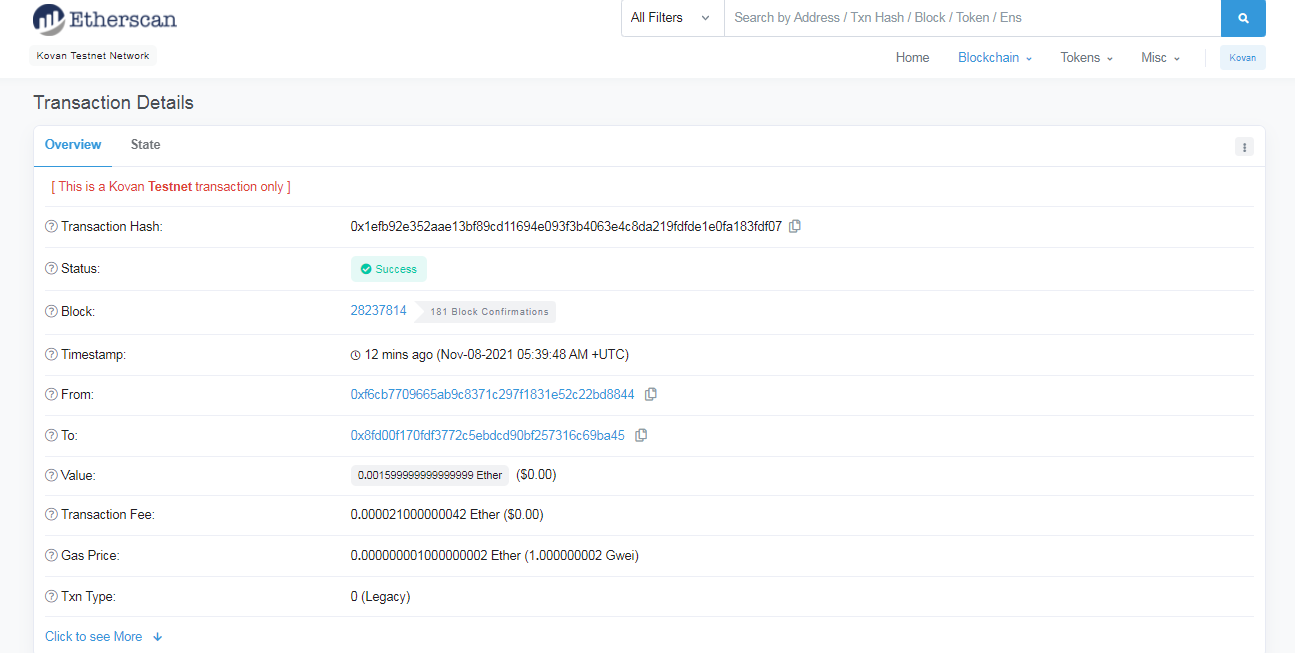Click the Transaction Details heading
Image resolution: width=1295 pixels, height=653 pixels.
coord(113,103)
